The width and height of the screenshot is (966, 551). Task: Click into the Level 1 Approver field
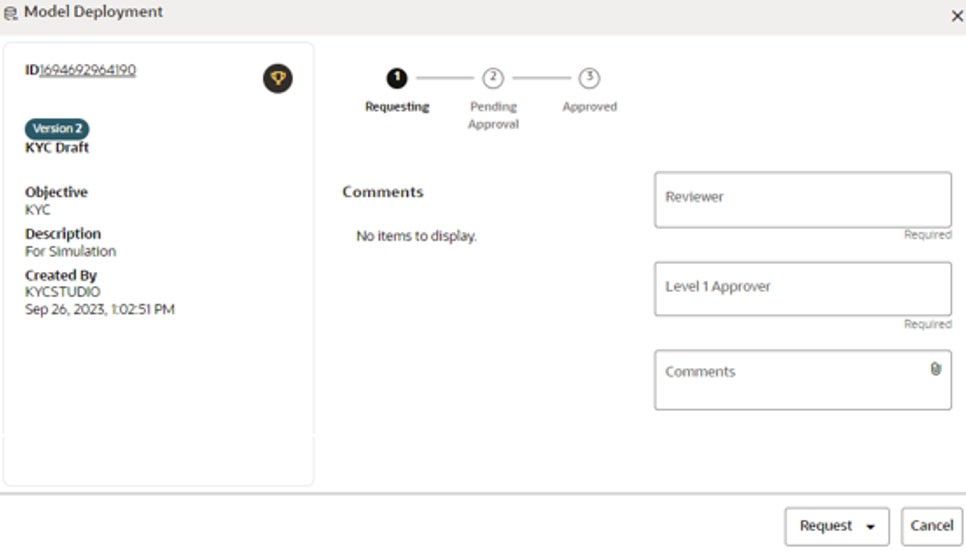[x=803, y=289]
